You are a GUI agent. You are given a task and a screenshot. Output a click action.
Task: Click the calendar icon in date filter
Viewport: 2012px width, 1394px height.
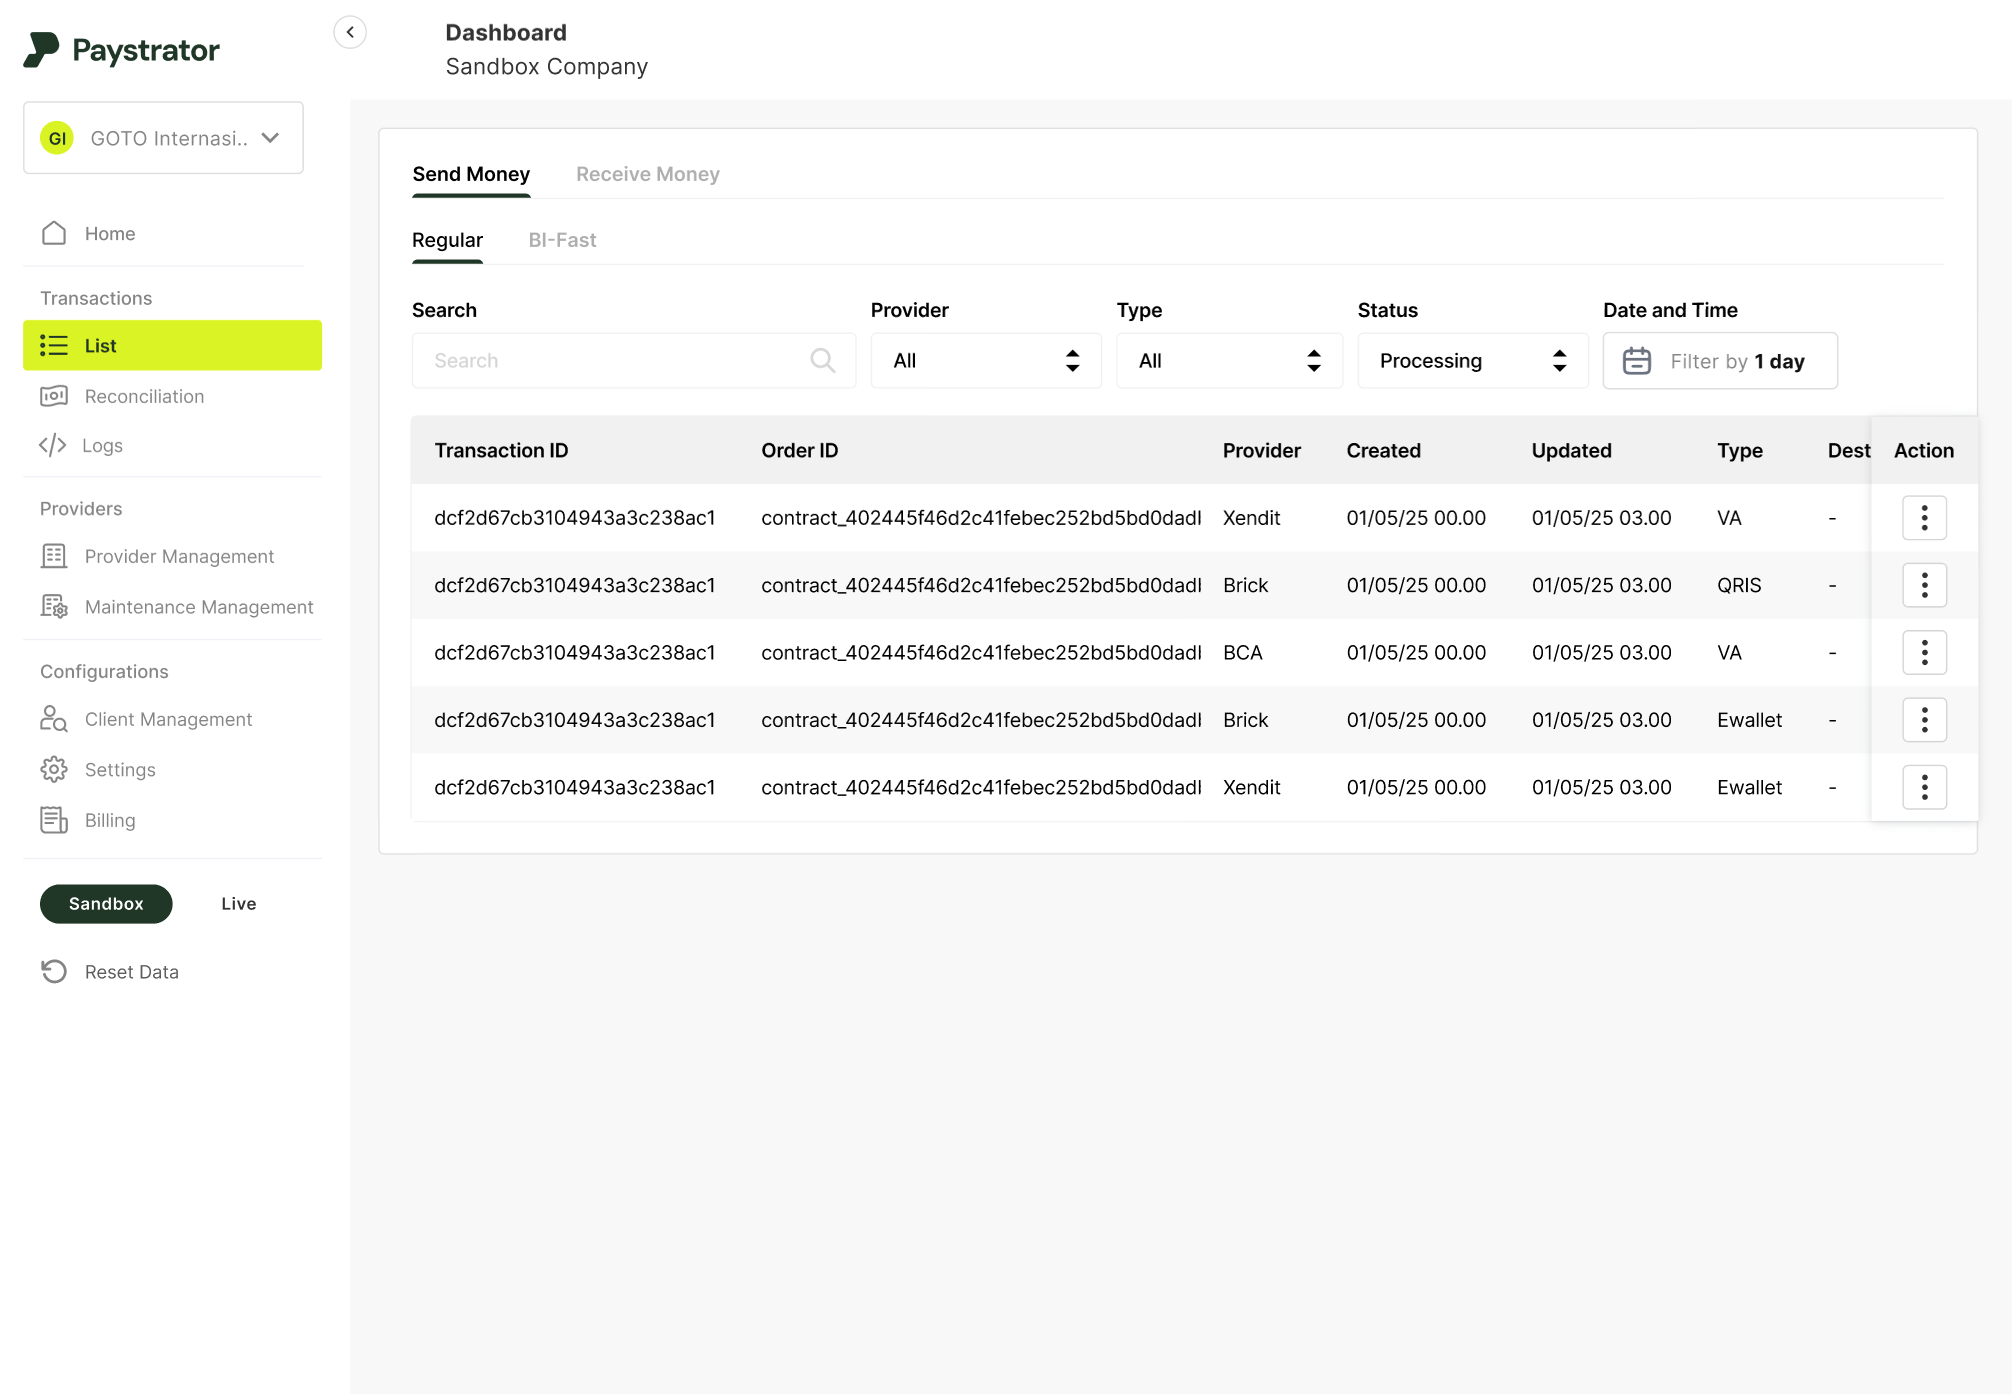[1637, 360]
